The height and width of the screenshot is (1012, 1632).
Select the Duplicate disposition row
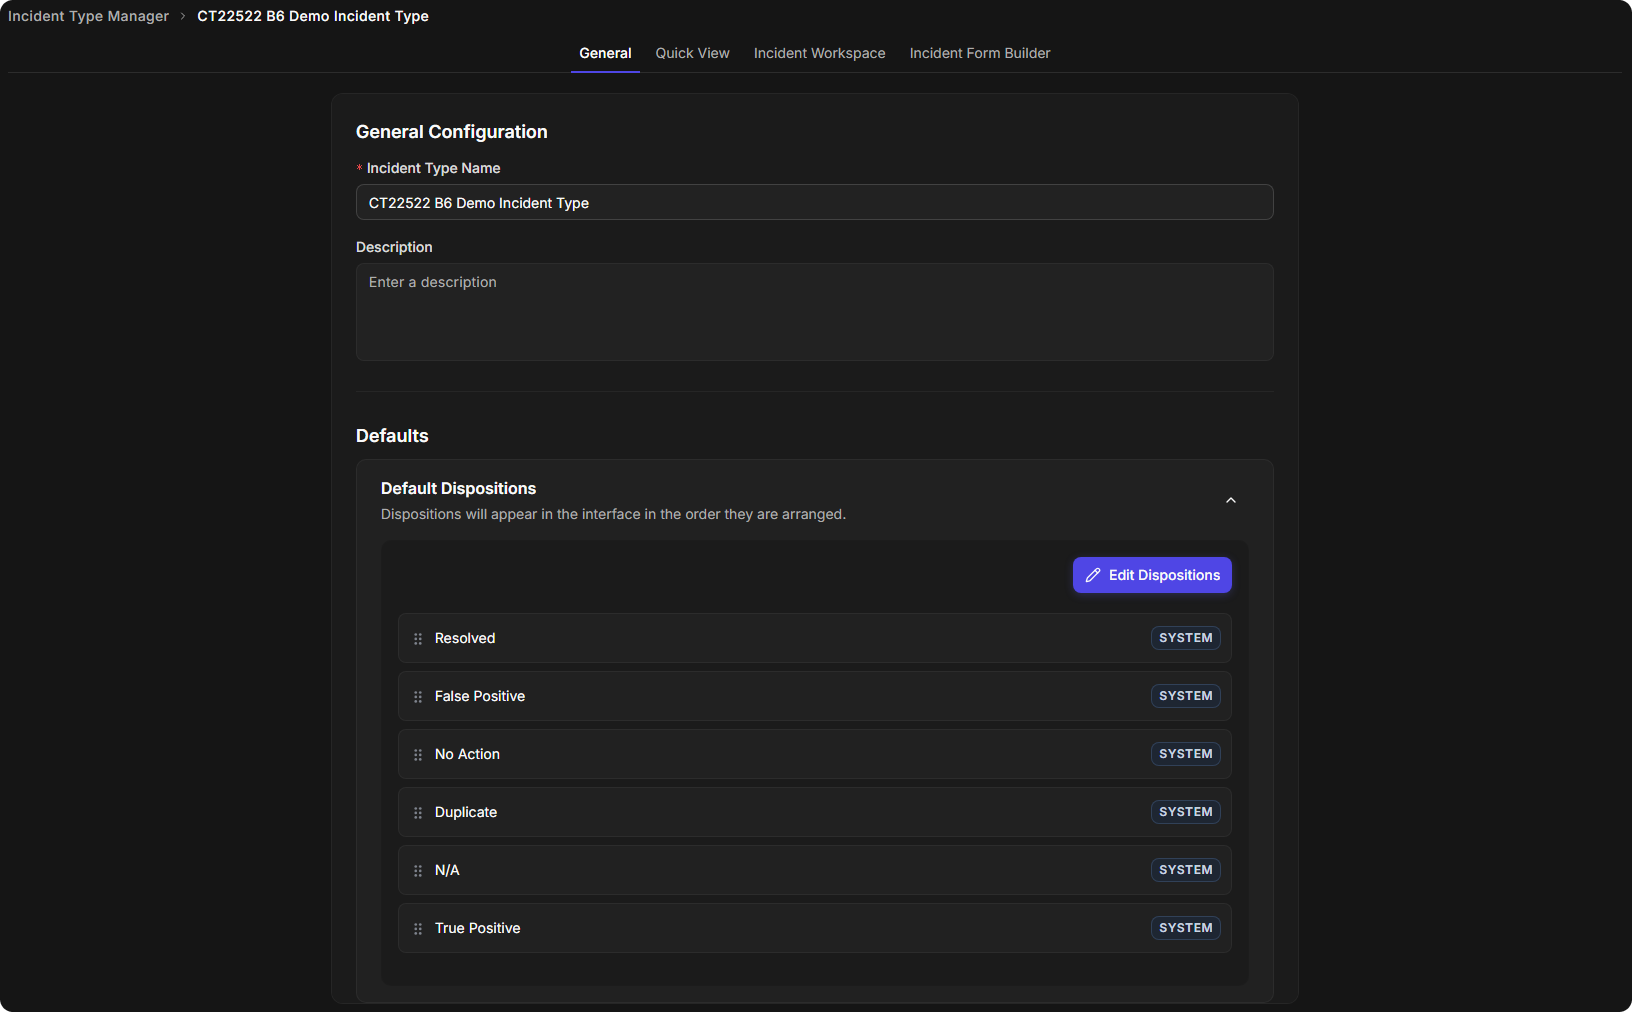(x=814, y=812)
